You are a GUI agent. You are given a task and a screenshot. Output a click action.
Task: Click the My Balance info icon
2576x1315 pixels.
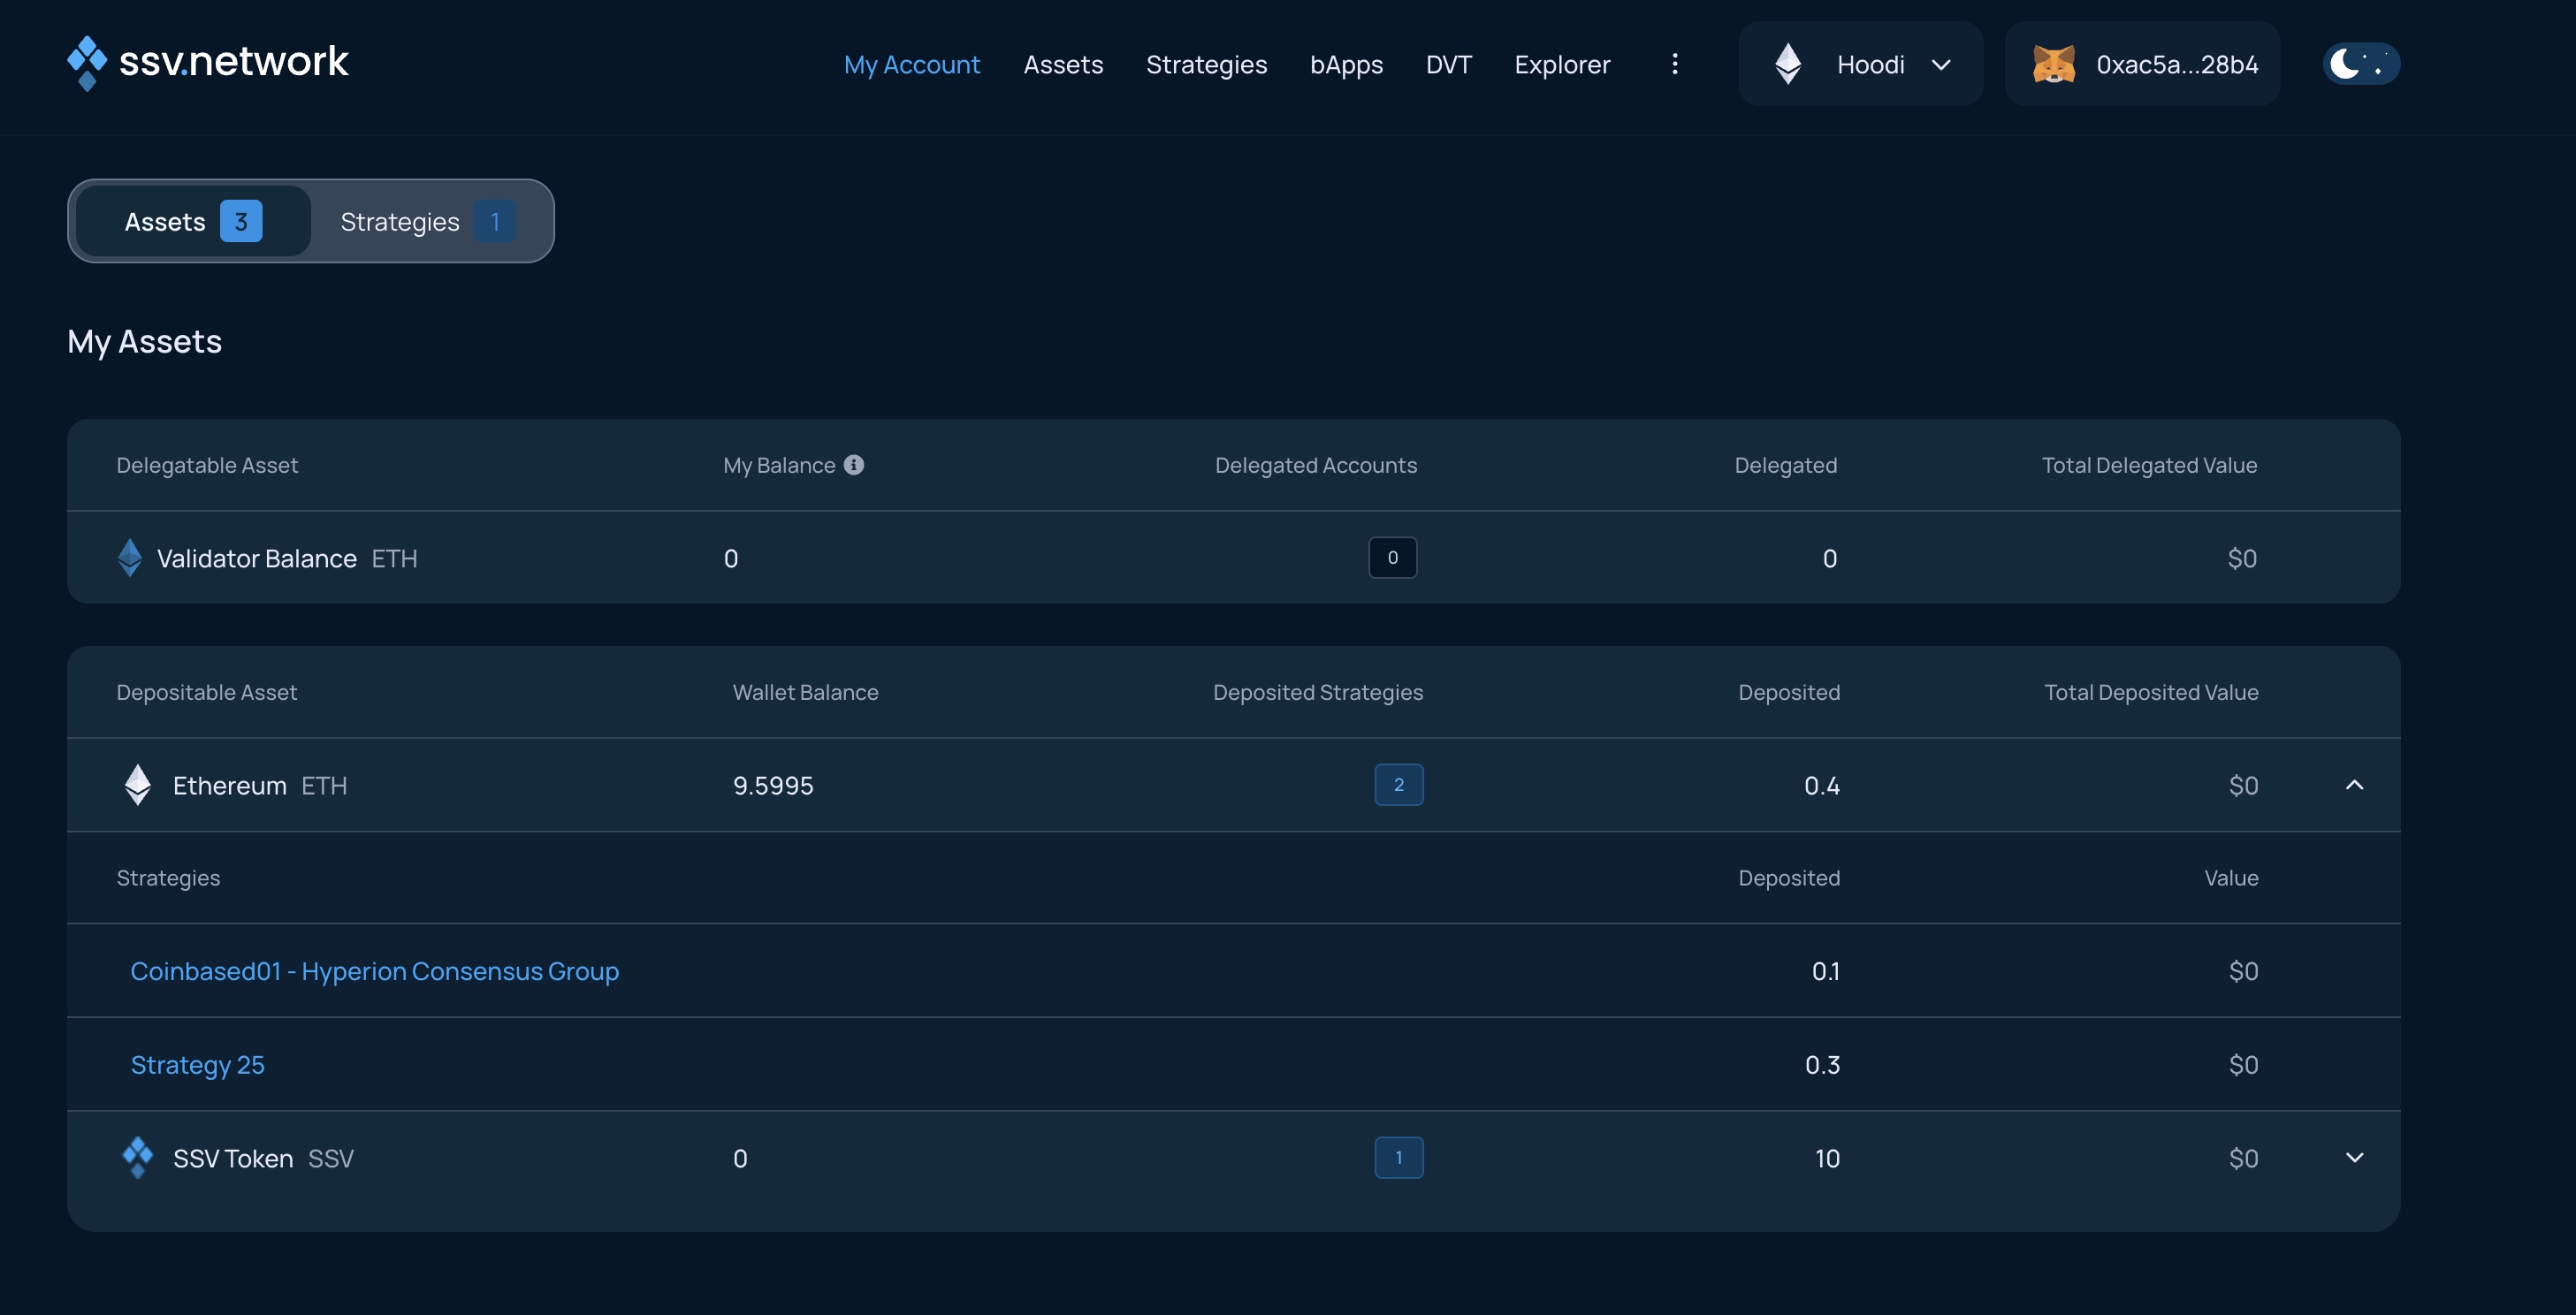pos(854,465)
